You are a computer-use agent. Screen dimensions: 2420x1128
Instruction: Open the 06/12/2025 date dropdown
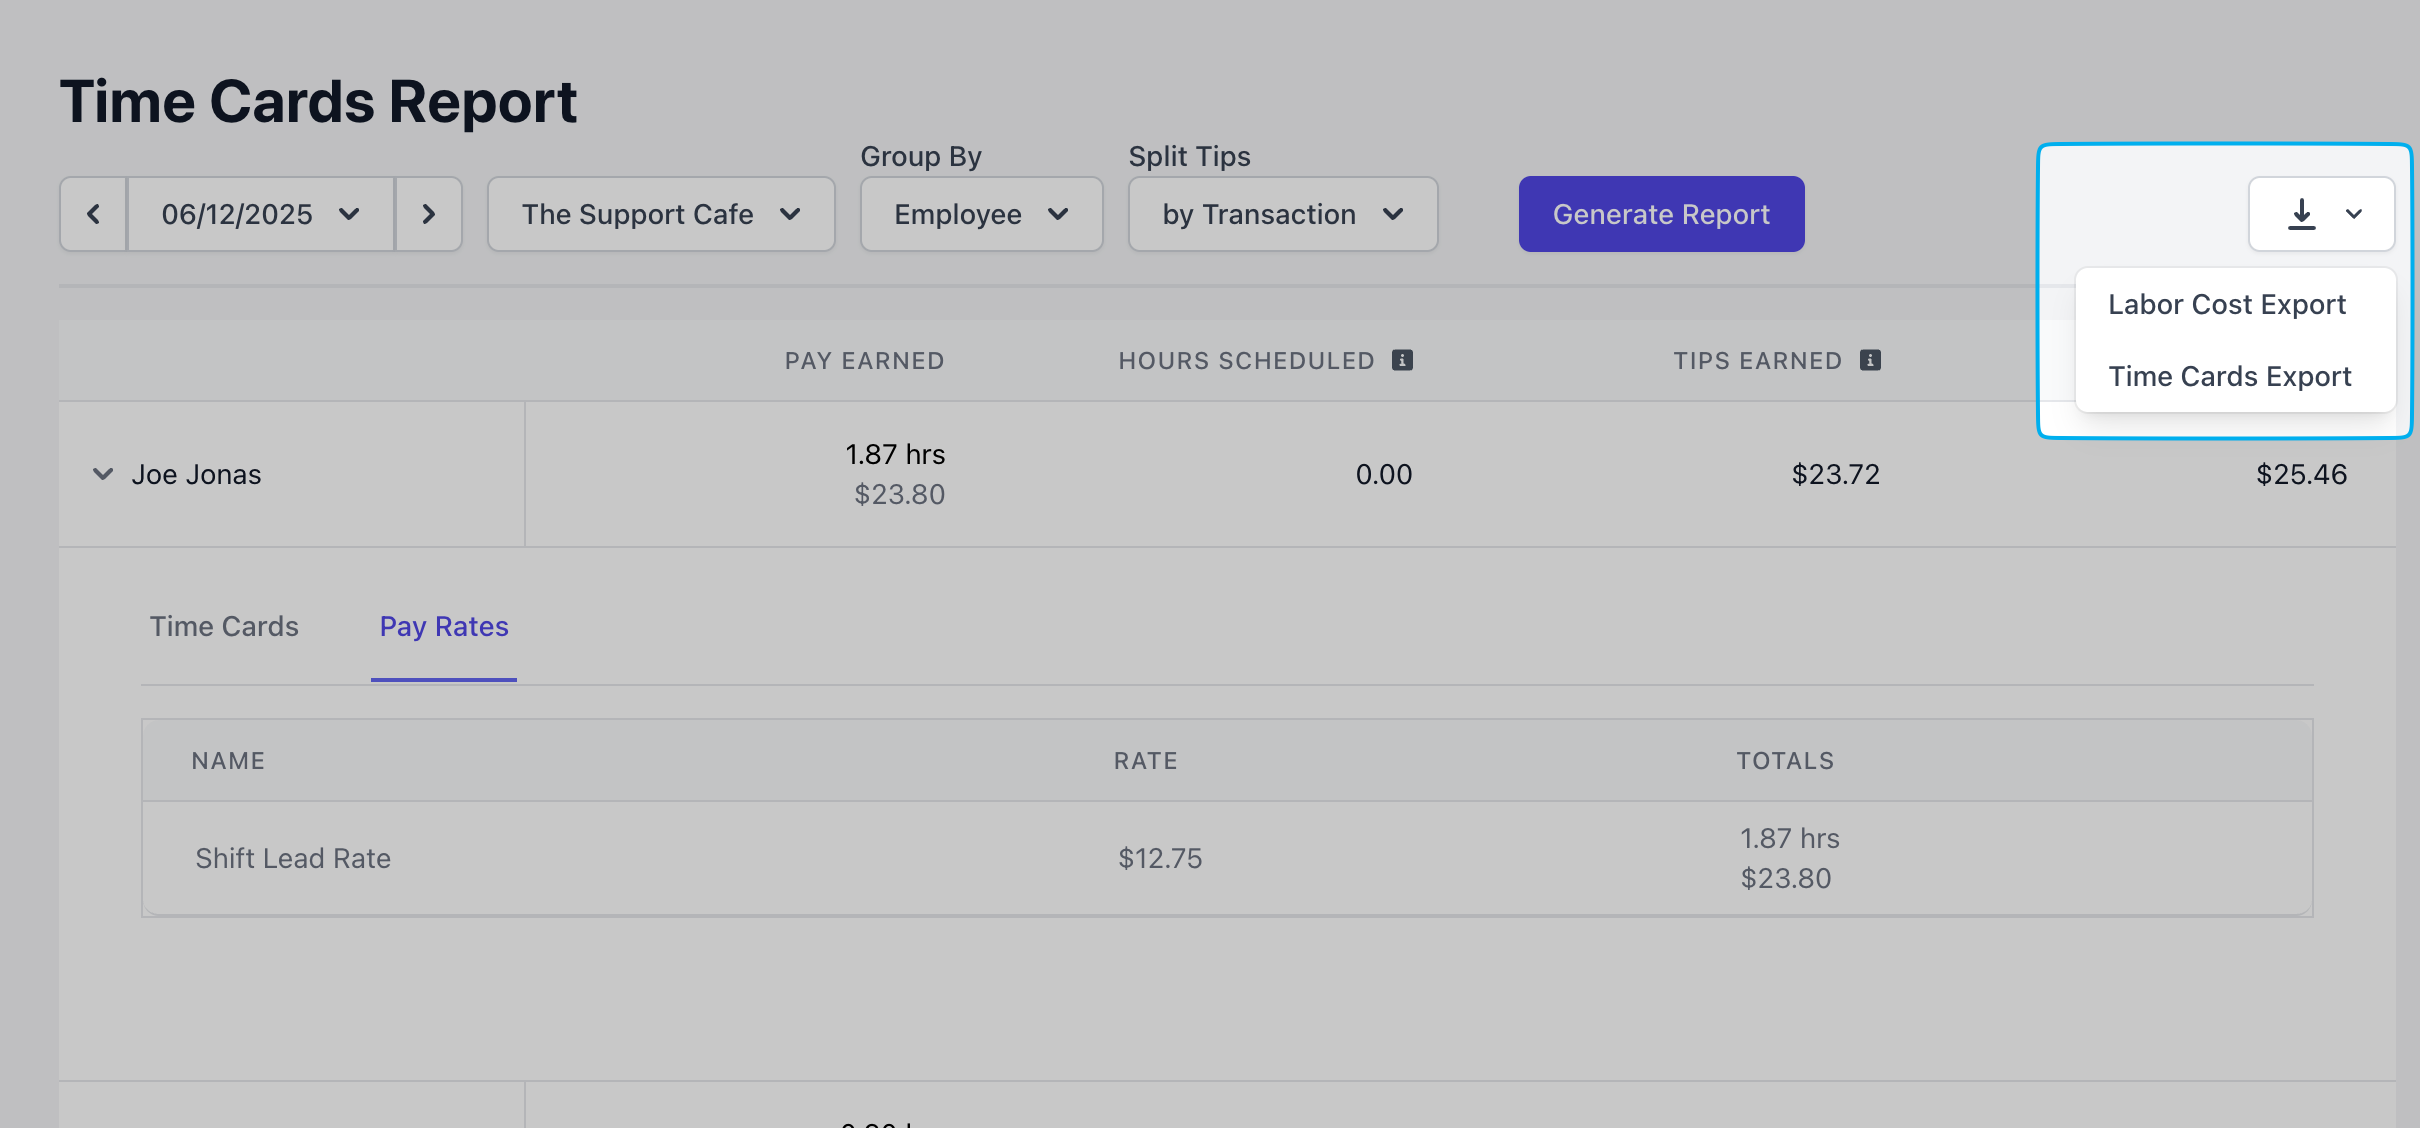click(x=260, y=214)
